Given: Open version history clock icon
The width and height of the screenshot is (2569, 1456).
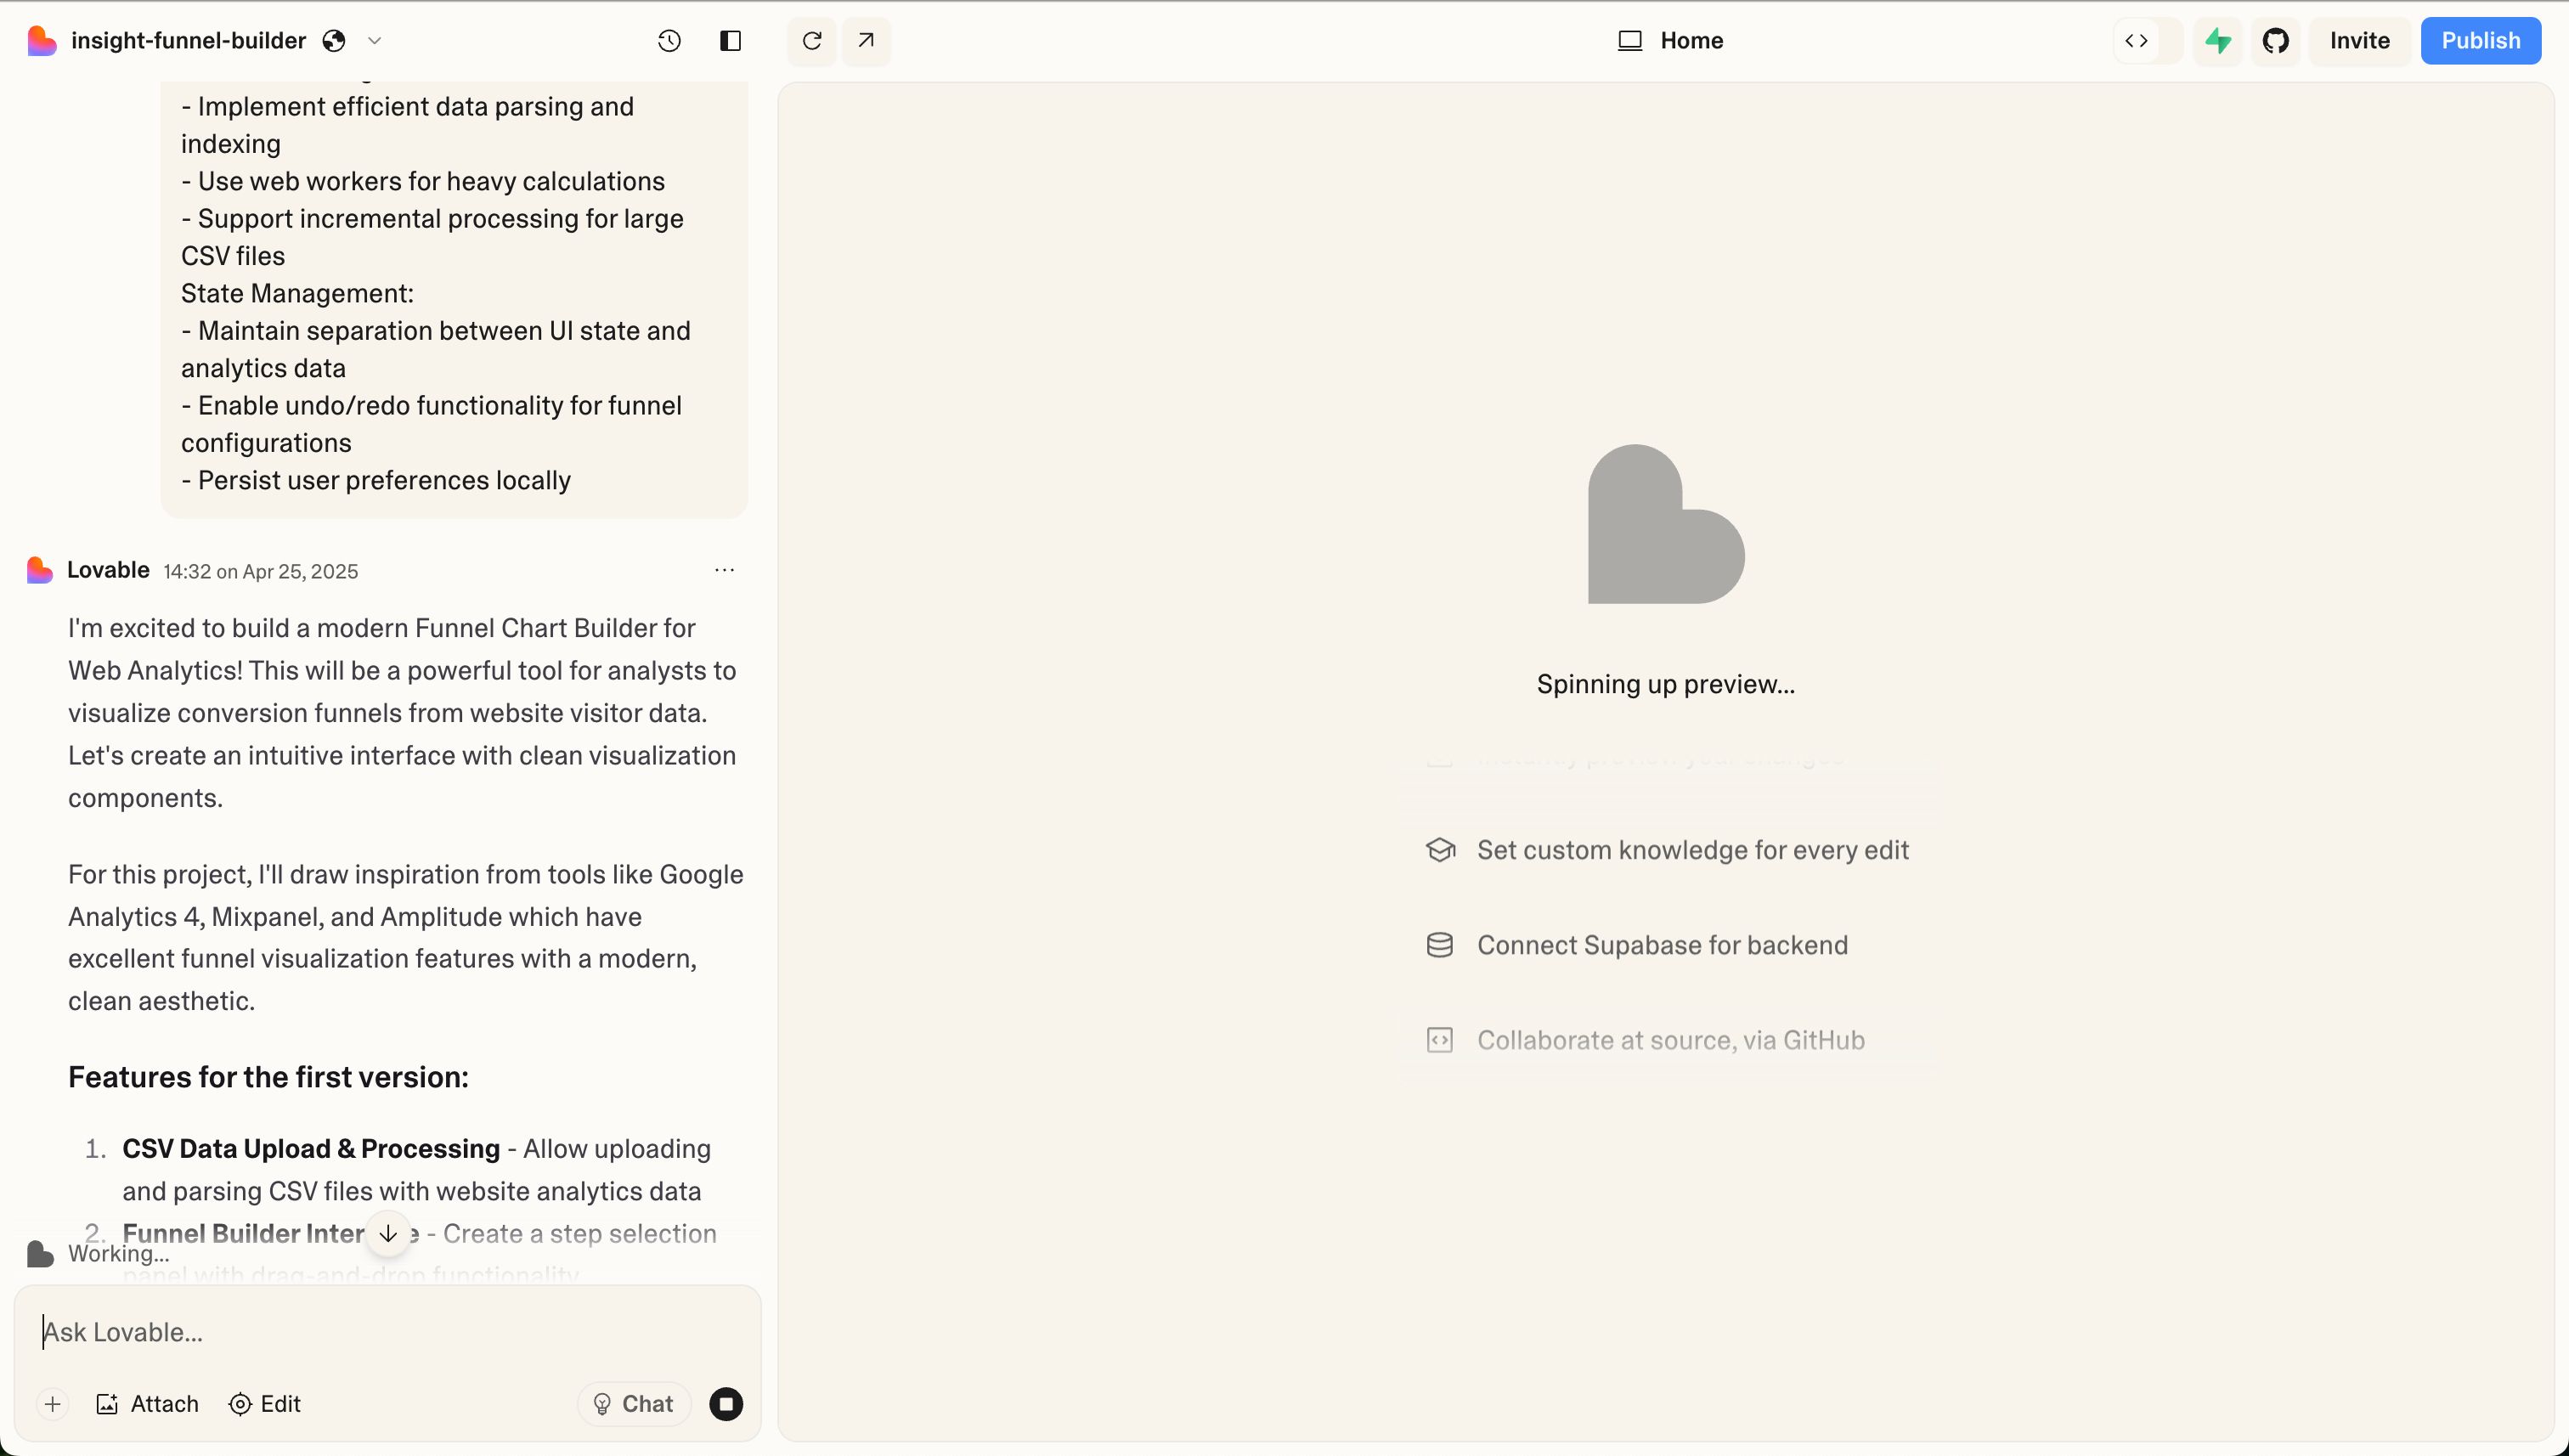Looking at the screenshot, I should pos(670,41).
